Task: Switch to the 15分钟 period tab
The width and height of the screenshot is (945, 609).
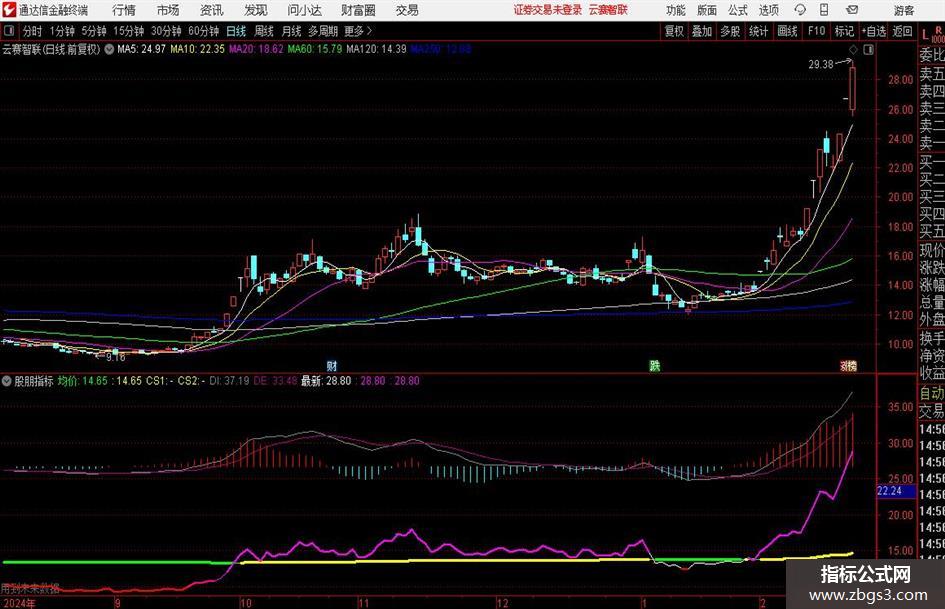Action: [129, 31]
